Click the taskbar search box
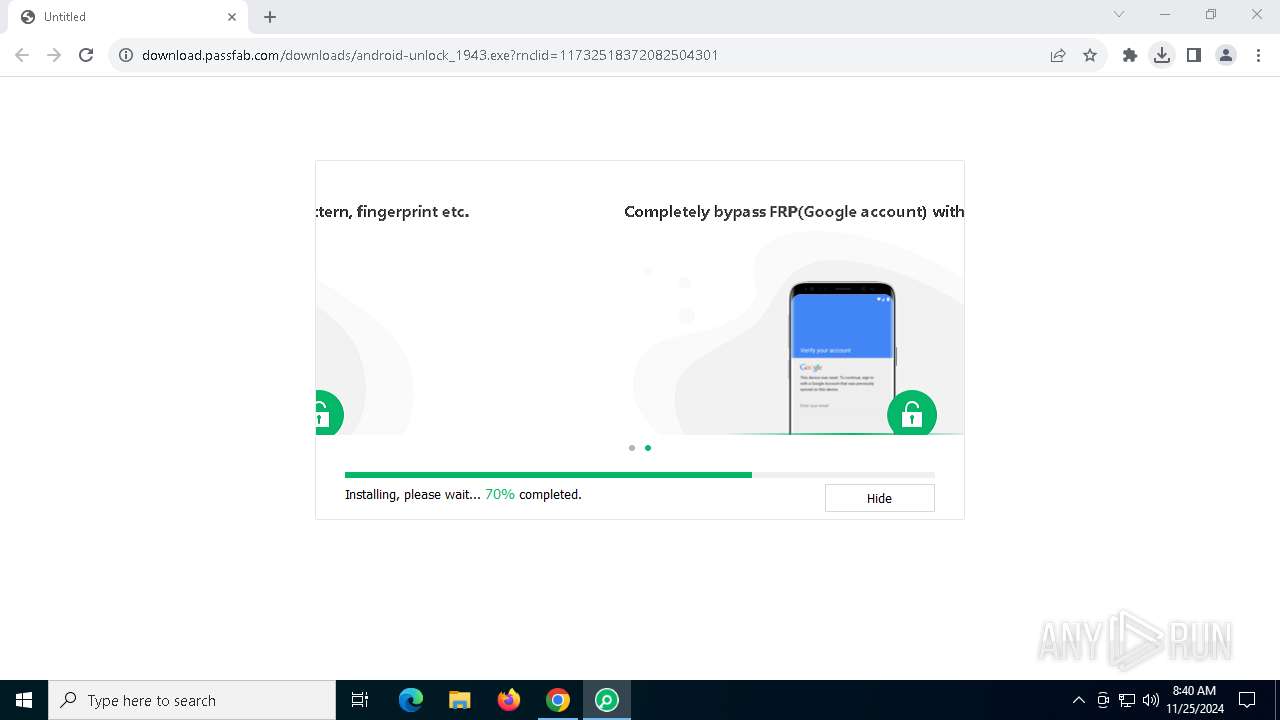Image resolution: width=1280 pixels, height=720 pixels. 192,700
